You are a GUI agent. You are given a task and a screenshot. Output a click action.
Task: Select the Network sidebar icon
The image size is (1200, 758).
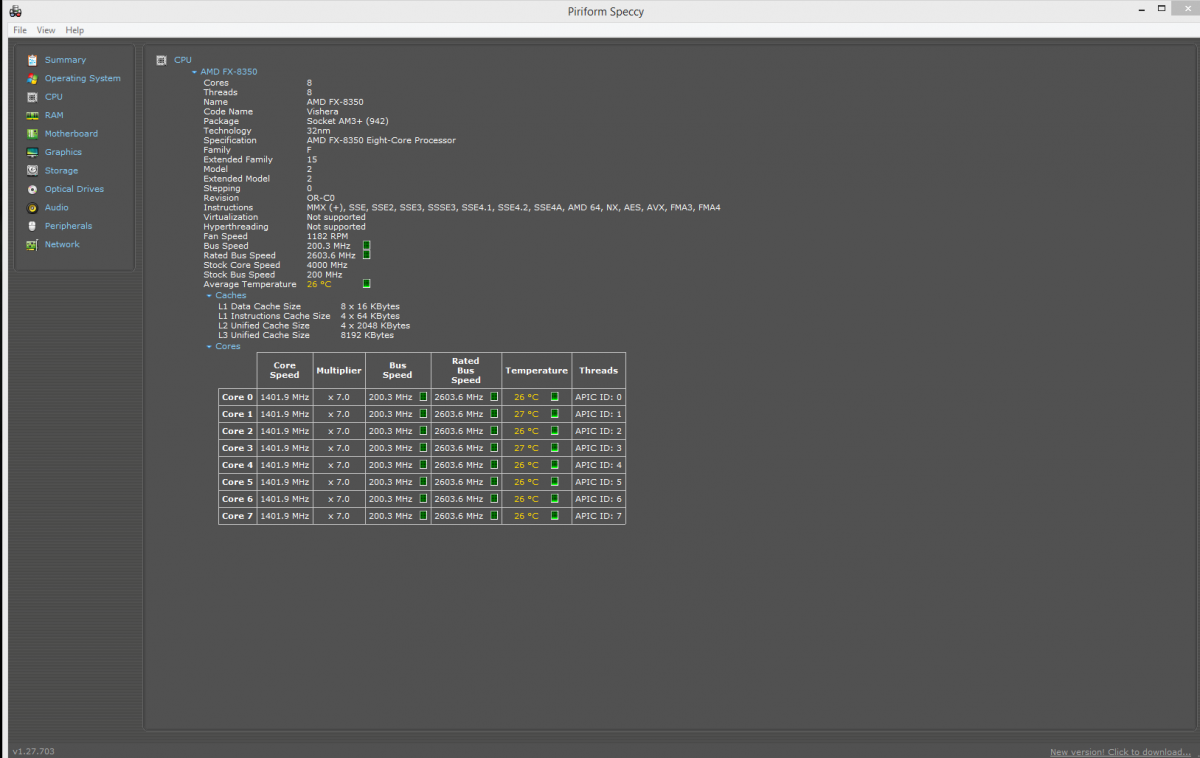(x=33, y=245)
